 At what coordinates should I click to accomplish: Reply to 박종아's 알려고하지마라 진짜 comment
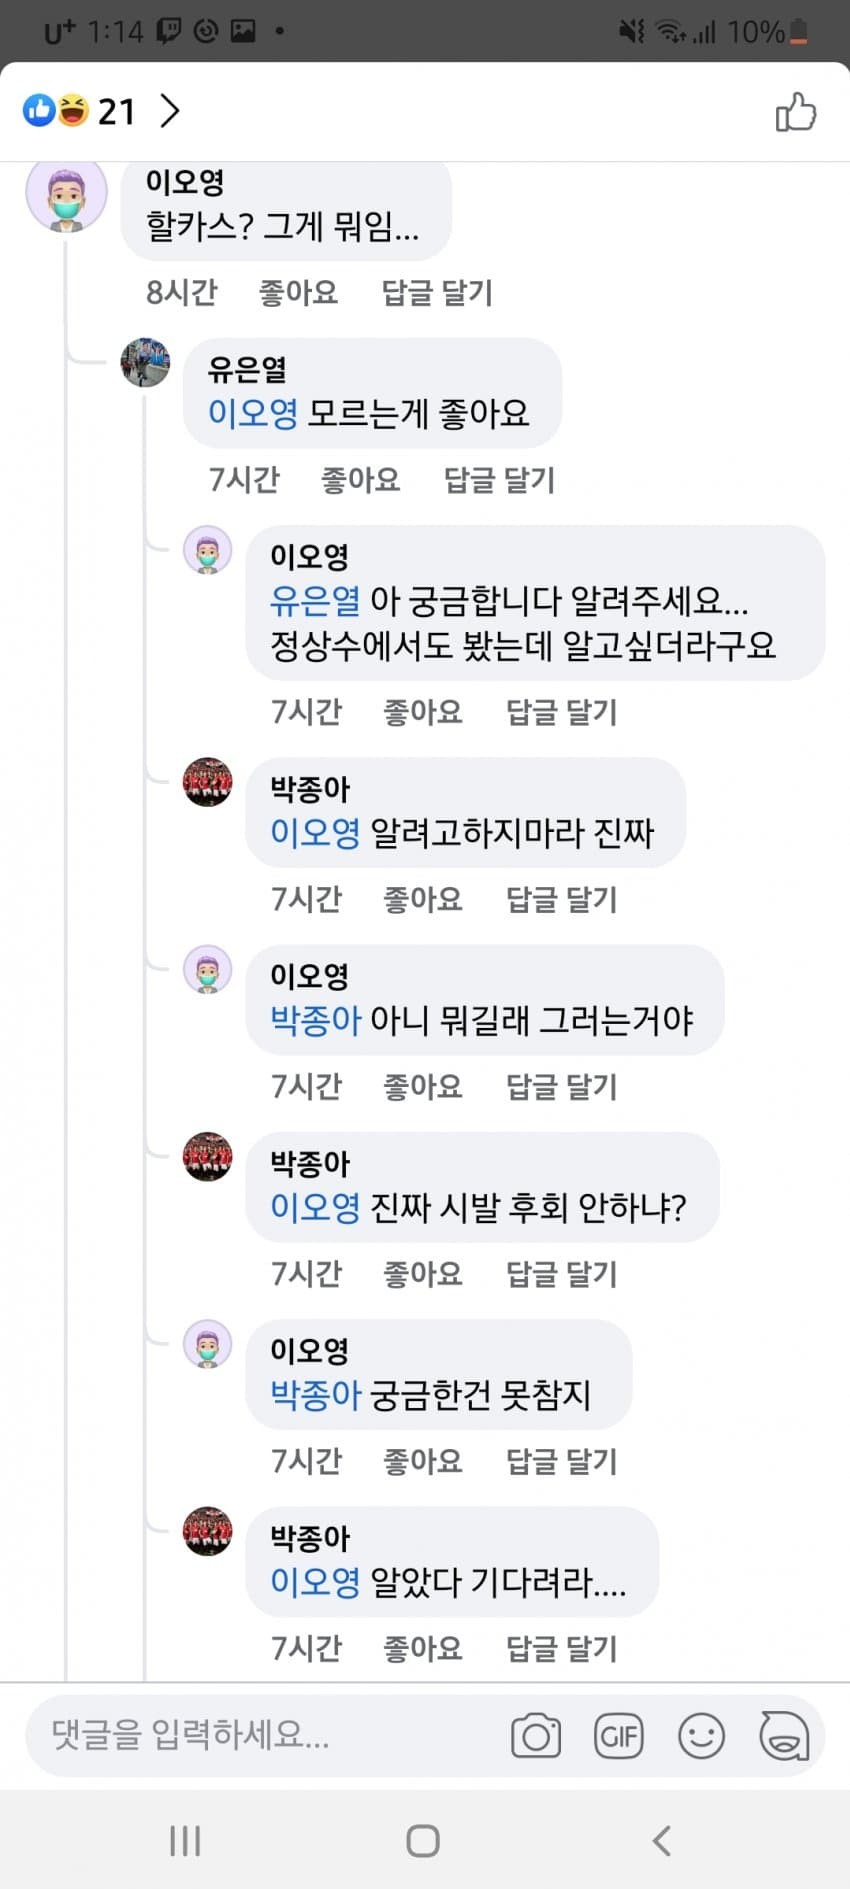pos(561,899)
